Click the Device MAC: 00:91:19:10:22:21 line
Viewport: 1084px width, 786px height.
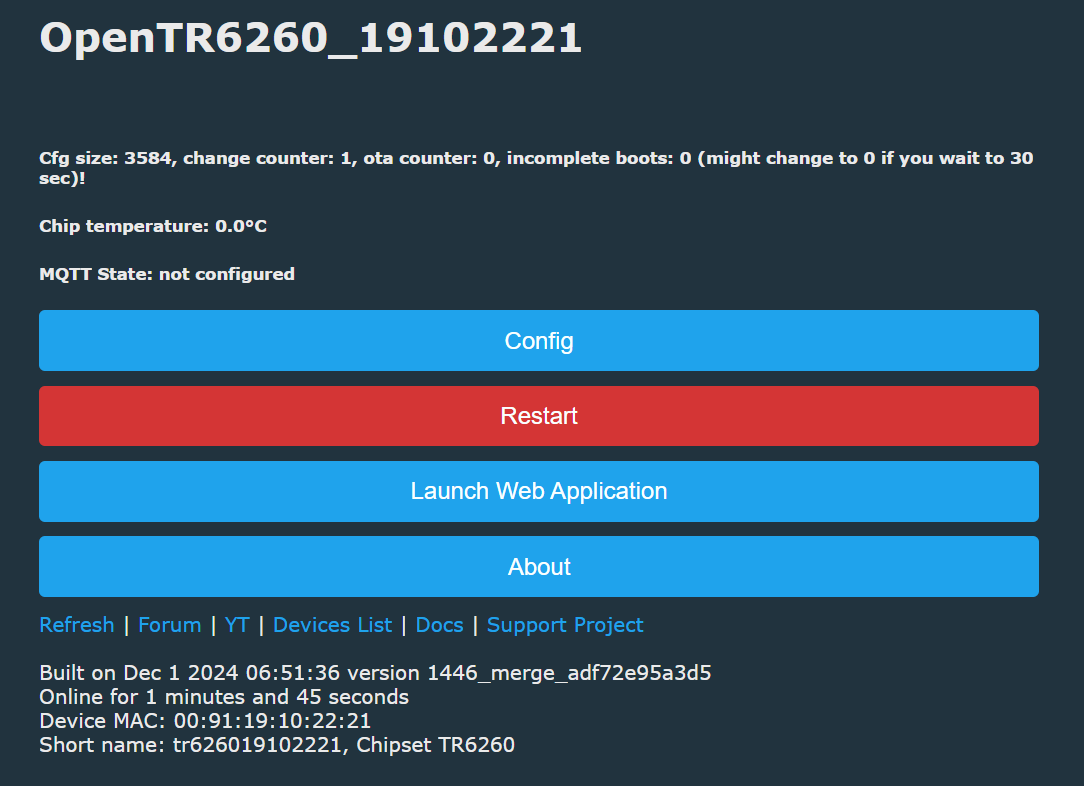pyautogui.click(x=205, y=721)
